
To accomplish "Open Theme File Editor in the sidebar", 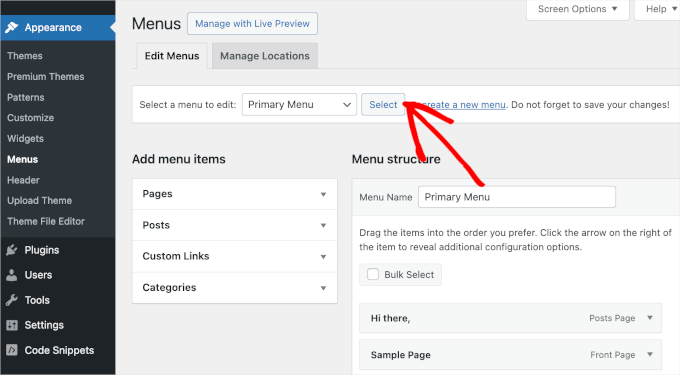I will pos(46,222).
